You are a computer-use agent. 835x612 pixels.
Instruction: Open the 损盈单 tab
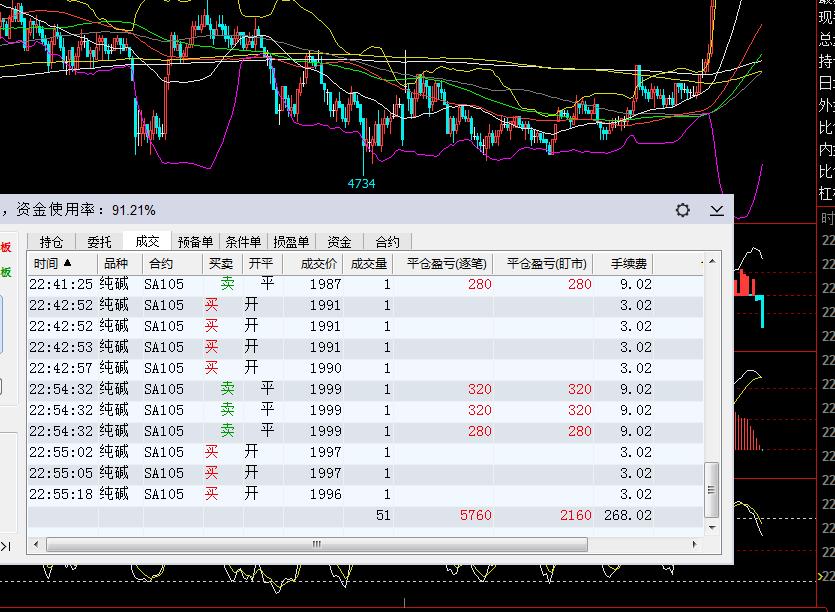pyautogui.click(x=291, y=242)
